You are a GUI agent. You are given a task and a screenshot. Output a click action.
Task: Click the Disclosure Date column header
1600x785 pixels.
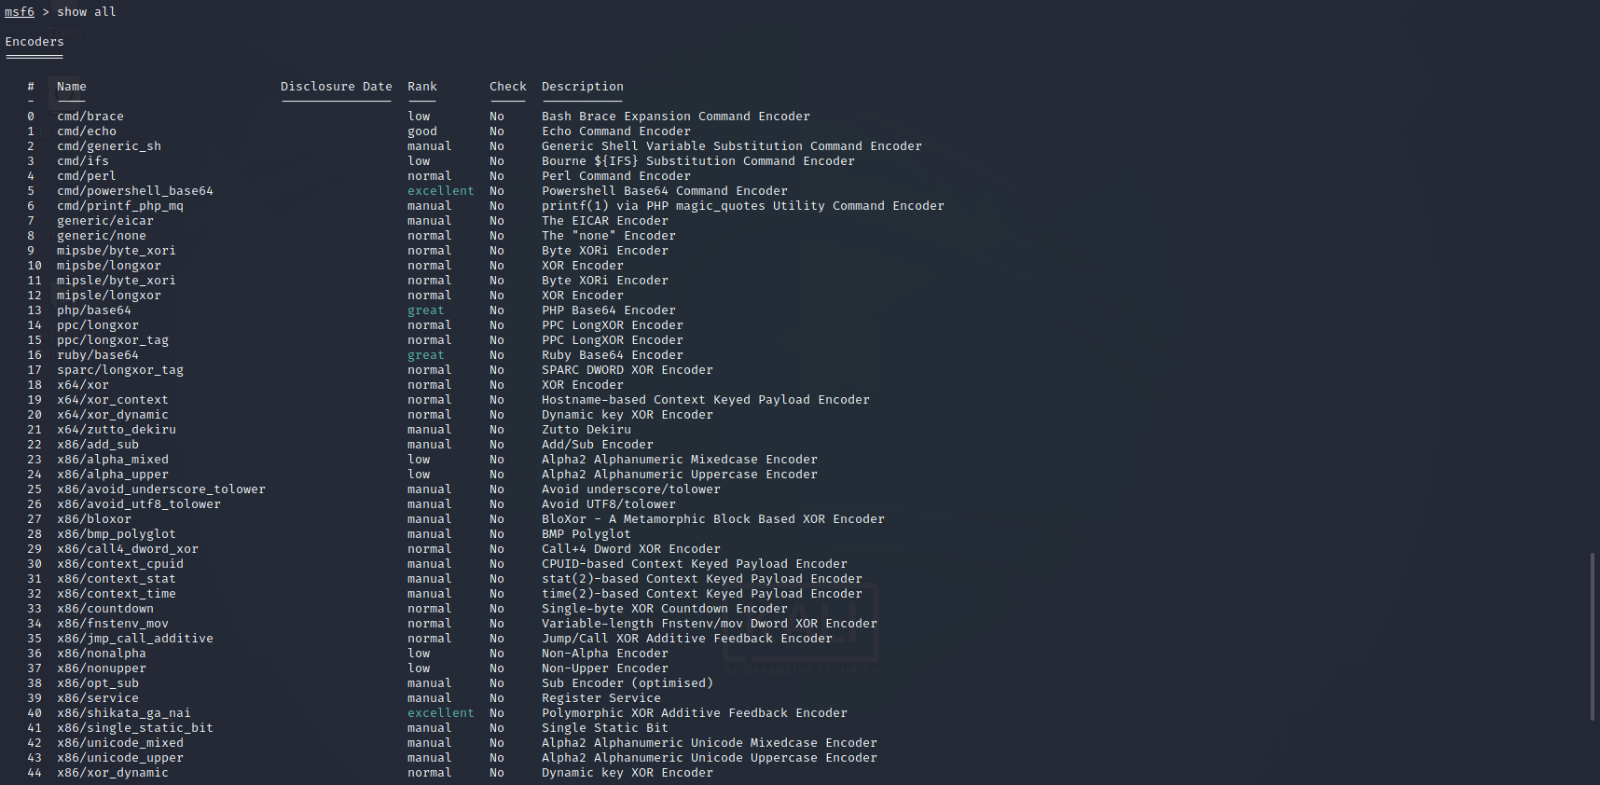tap(336, 87)
